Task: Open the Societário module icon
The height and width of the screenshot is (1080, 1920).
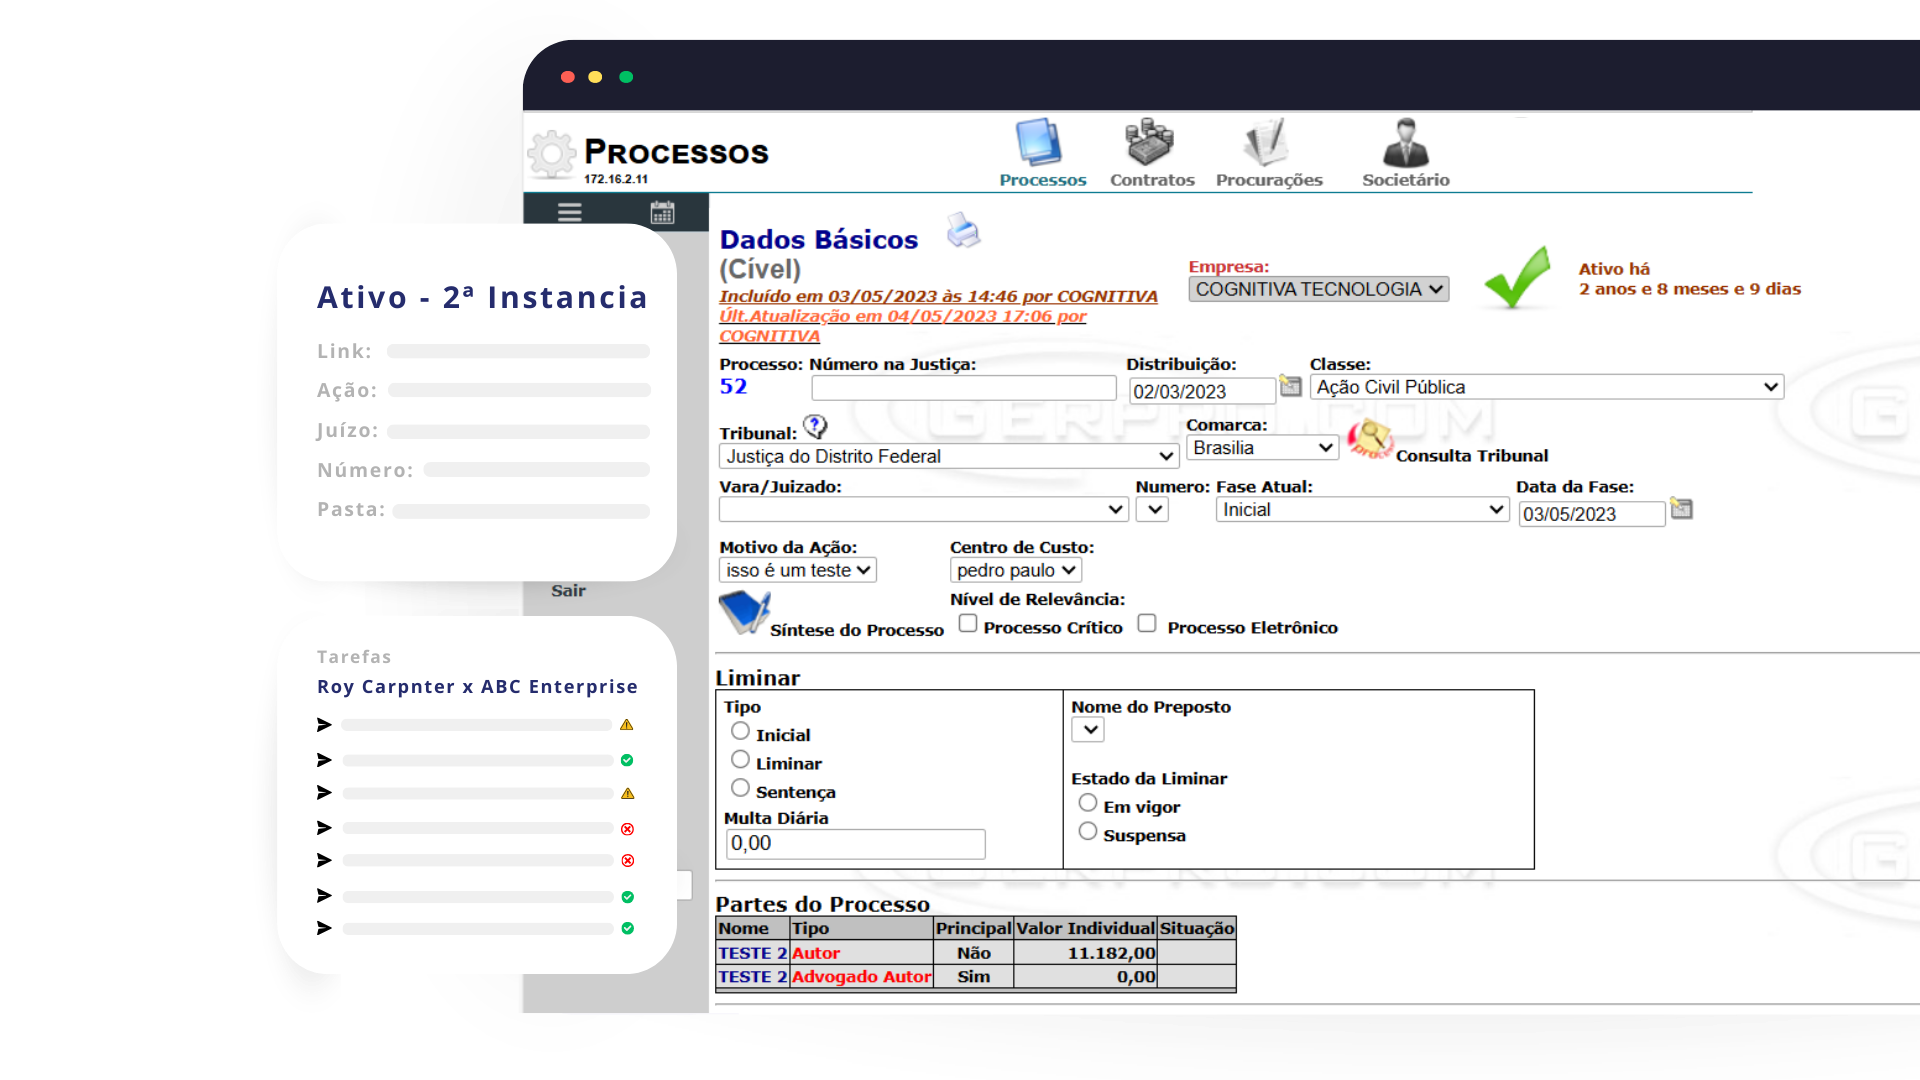Action: [x=1405, y=144]
